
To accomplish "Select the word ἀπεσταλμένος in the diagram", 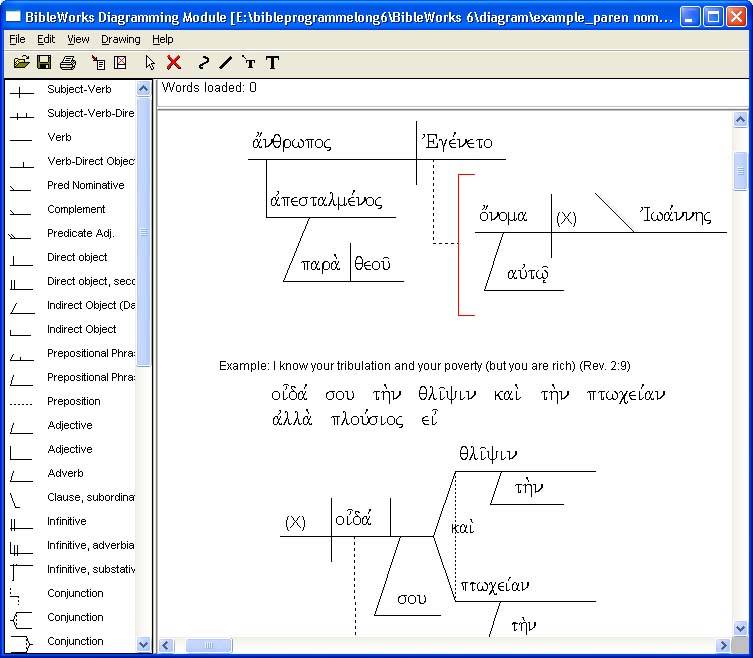I will click(326, 200).
